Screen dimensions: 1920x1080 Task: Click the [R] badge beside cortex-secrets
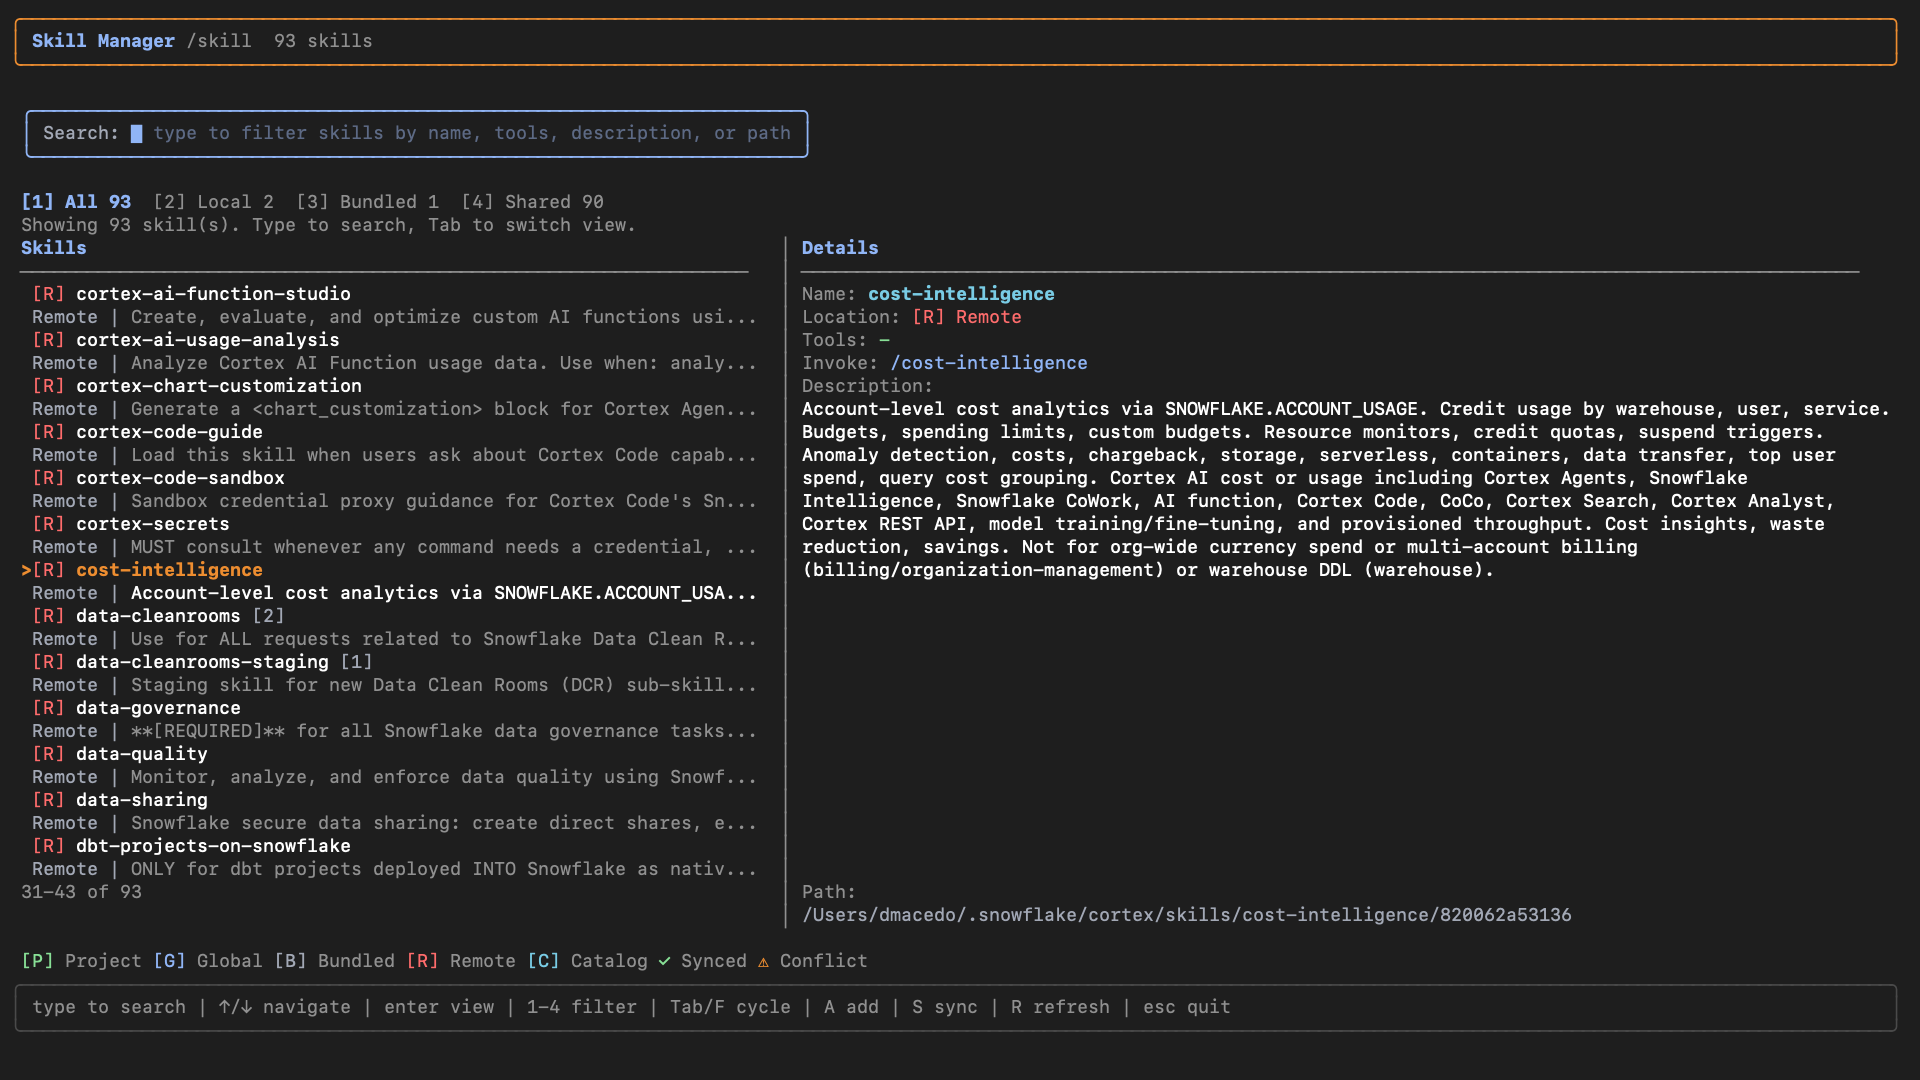pos(48,524)
